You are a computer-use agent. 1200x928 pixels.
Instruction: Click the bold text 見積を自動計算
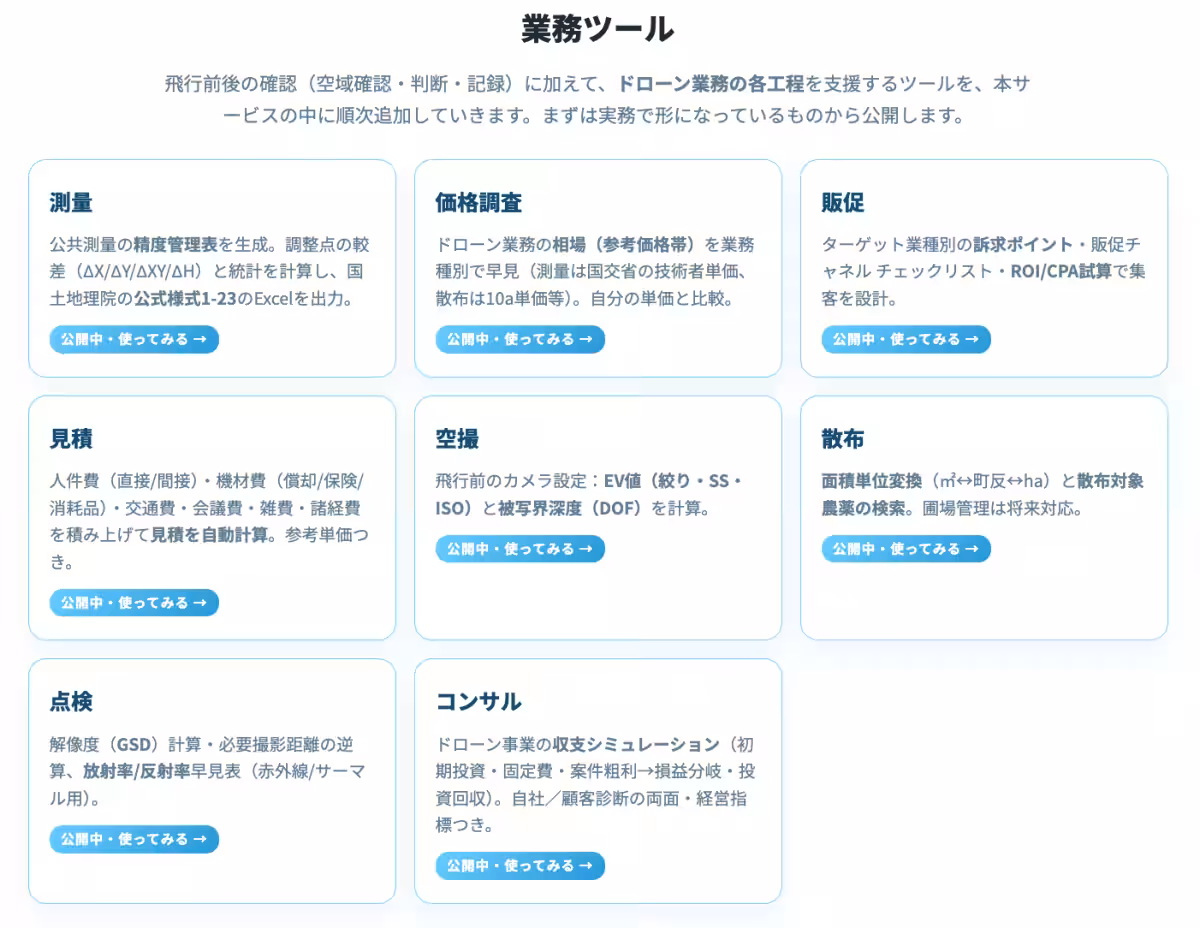[209, 534]
